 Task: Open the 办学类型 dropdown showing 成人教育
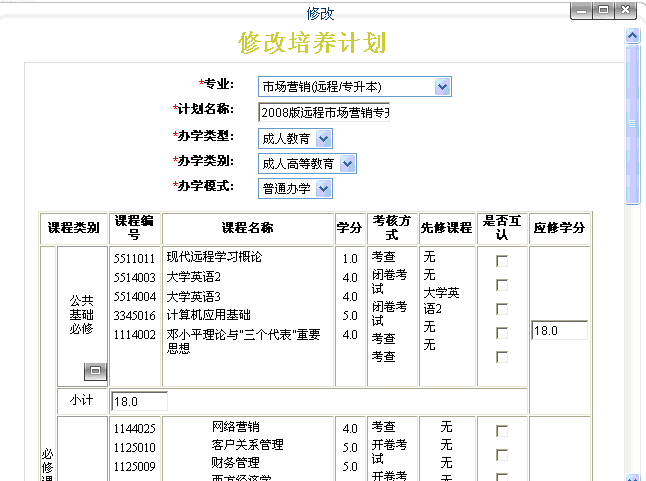coord(324,139)
